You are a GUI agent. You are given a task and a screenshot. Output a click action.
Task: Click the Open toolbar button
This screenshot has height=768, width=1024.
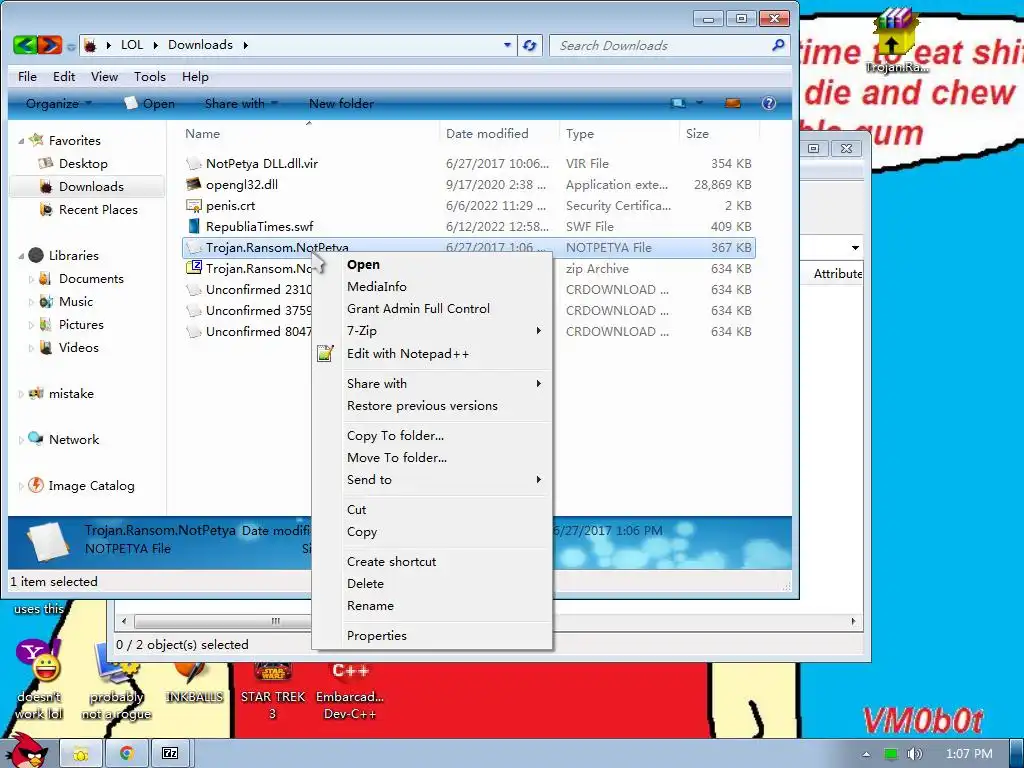tap(150, 103)
